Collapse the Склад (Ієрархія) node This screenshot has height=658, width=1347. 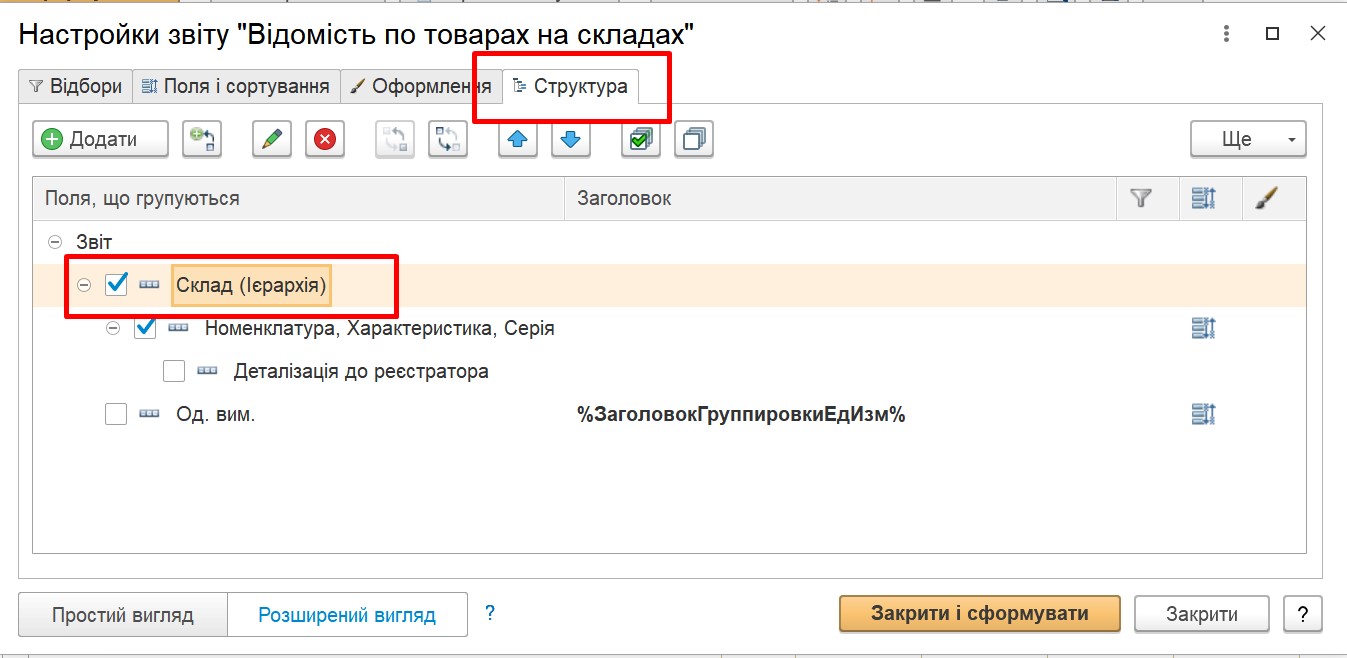(x=84, y=285)
